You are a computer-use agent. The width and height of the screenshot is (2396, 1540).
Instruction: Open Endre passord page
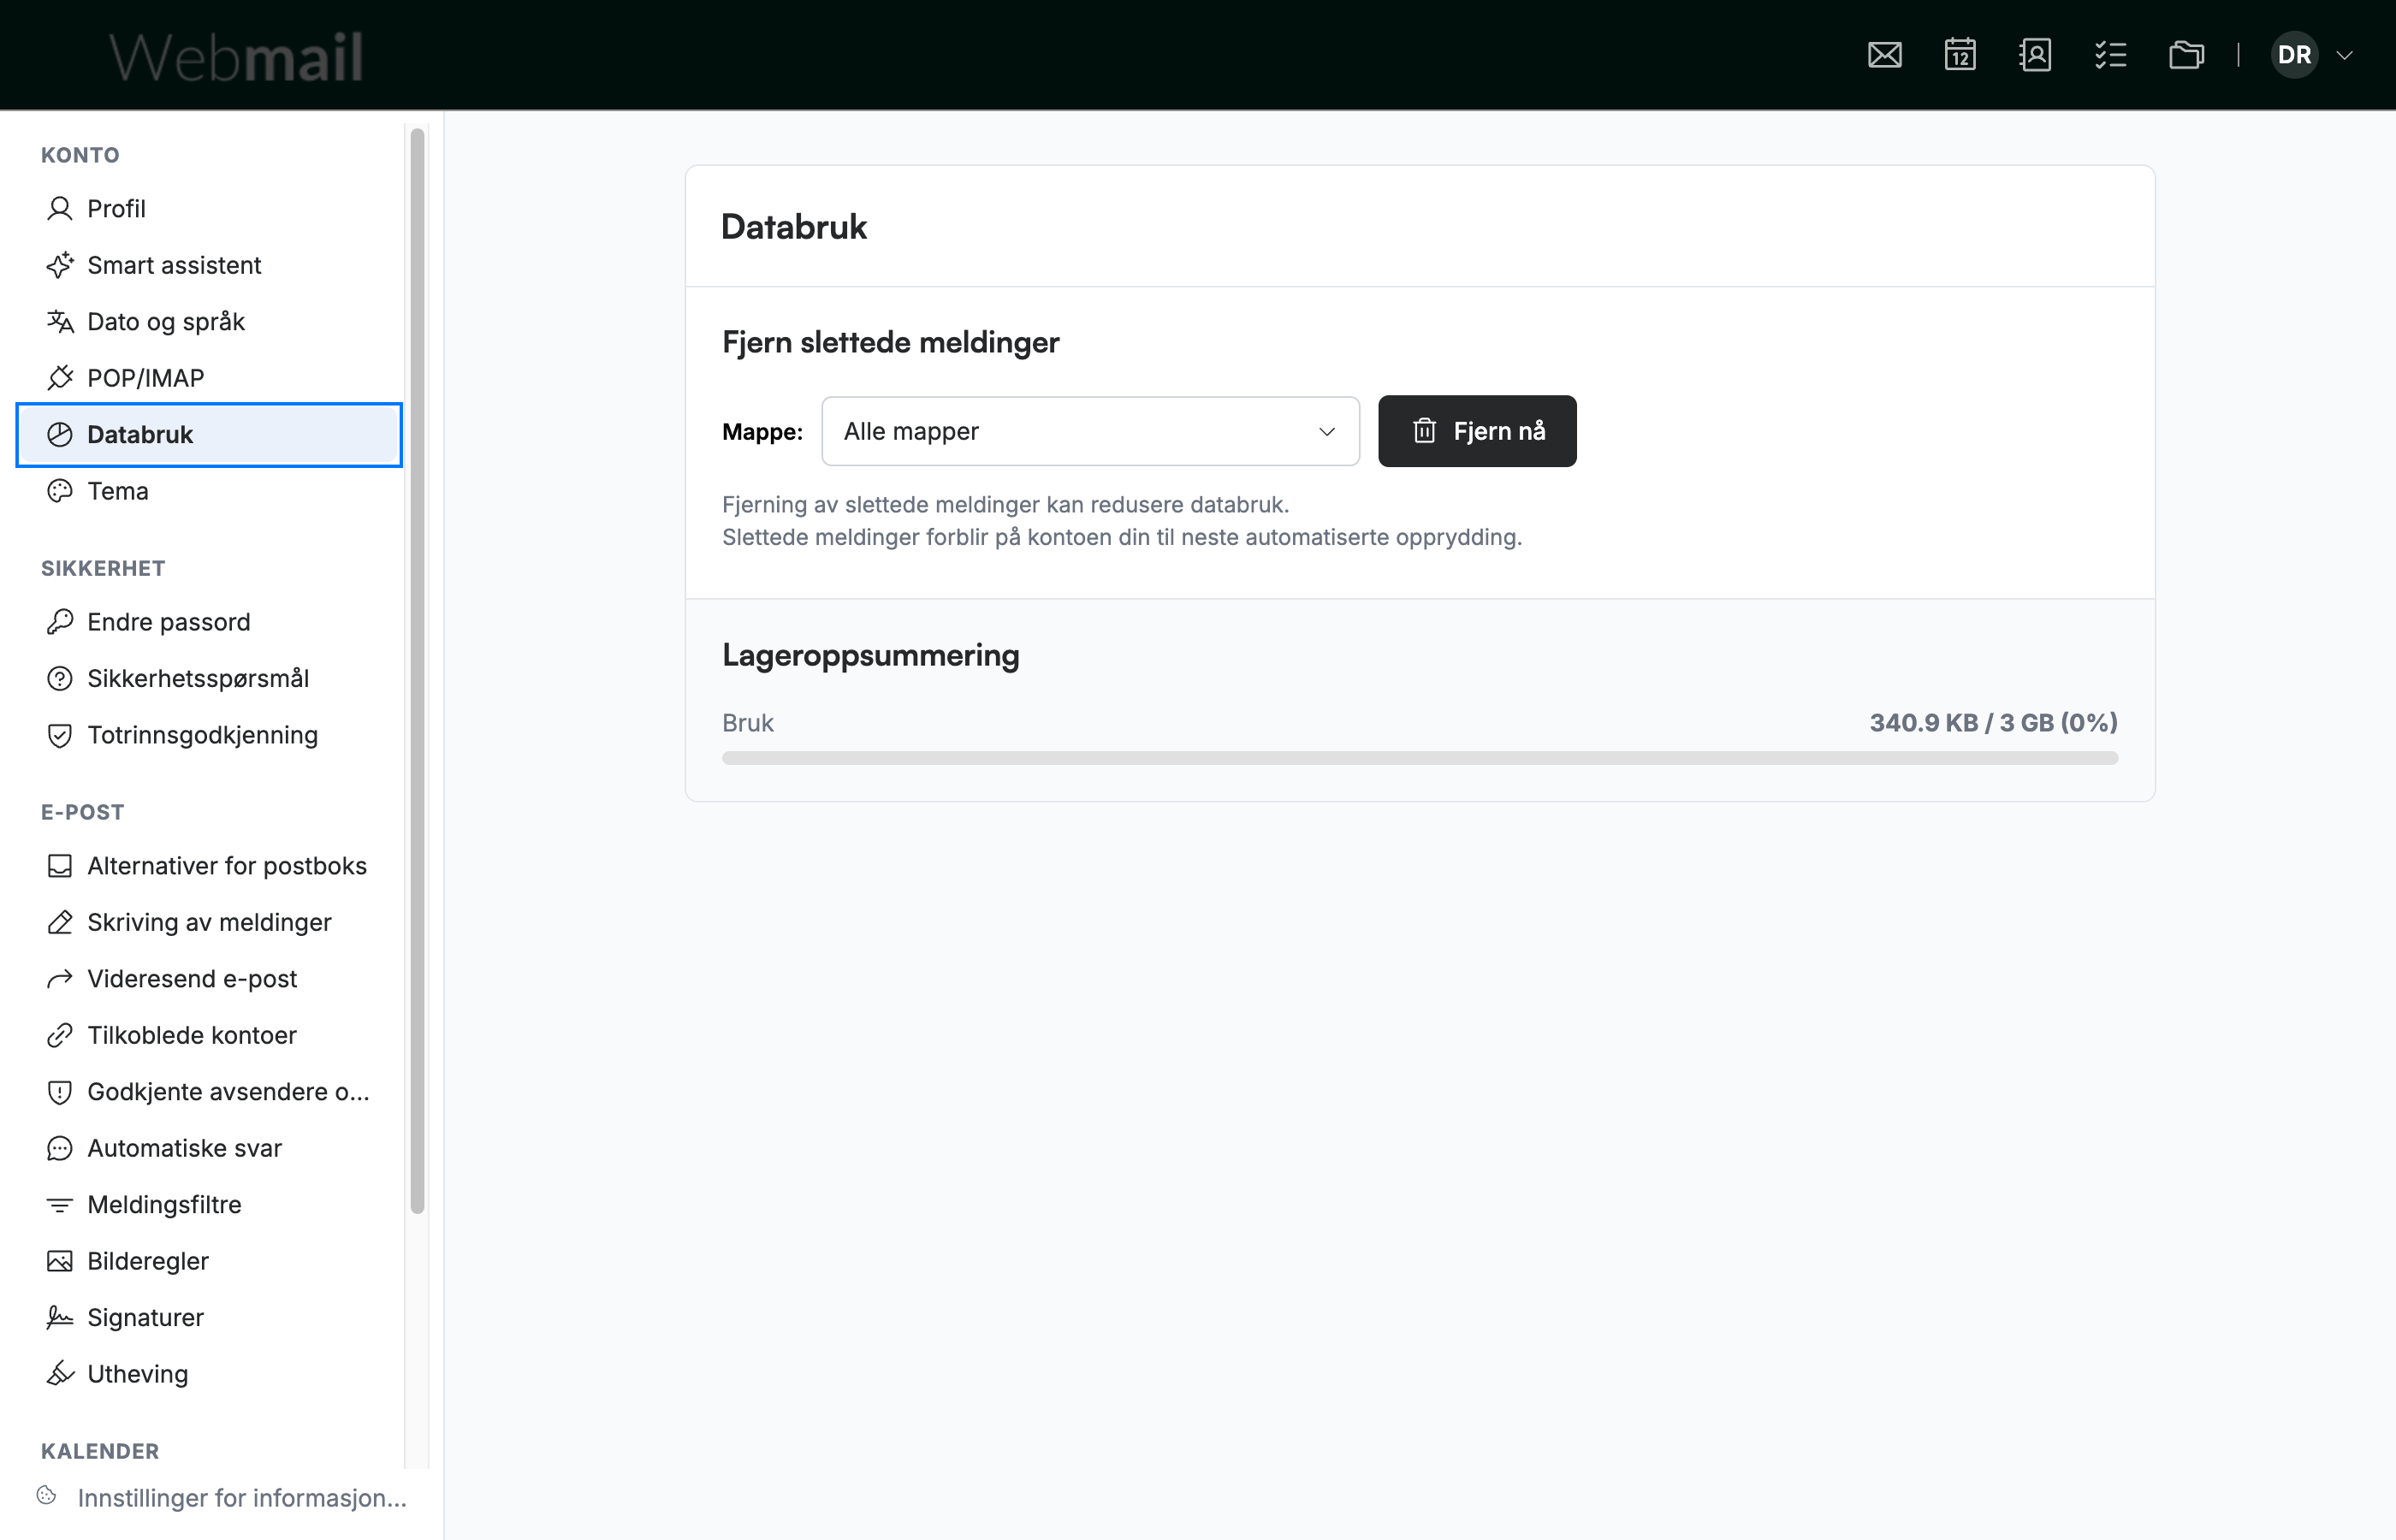pyautogui.click(x=209, y=622)
